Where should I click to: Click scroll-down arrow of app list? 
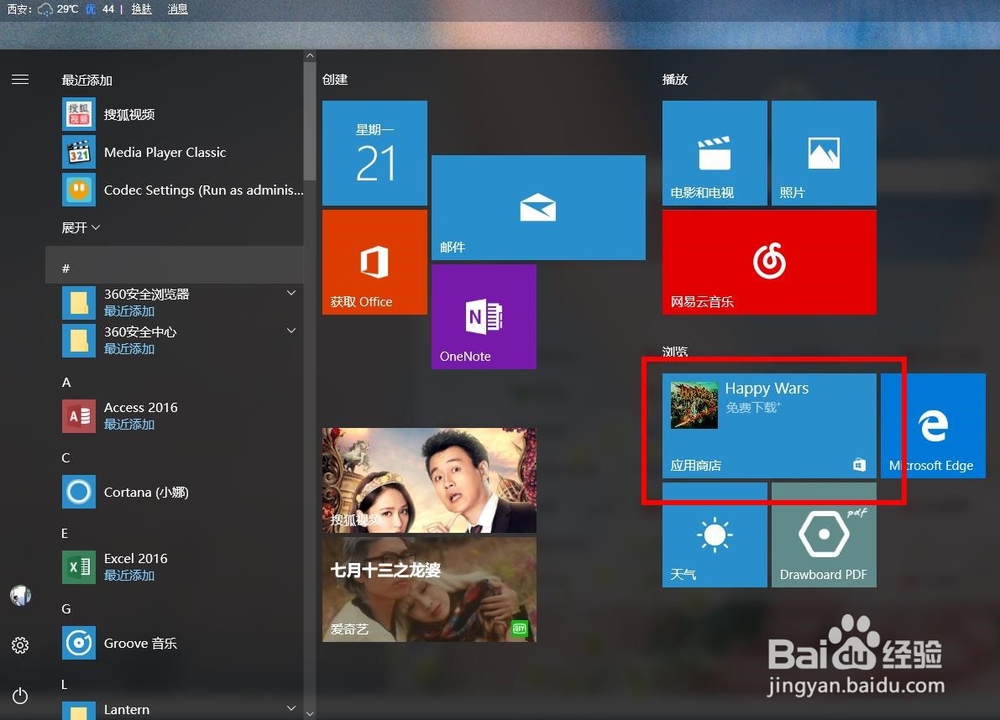click(310, 714)
